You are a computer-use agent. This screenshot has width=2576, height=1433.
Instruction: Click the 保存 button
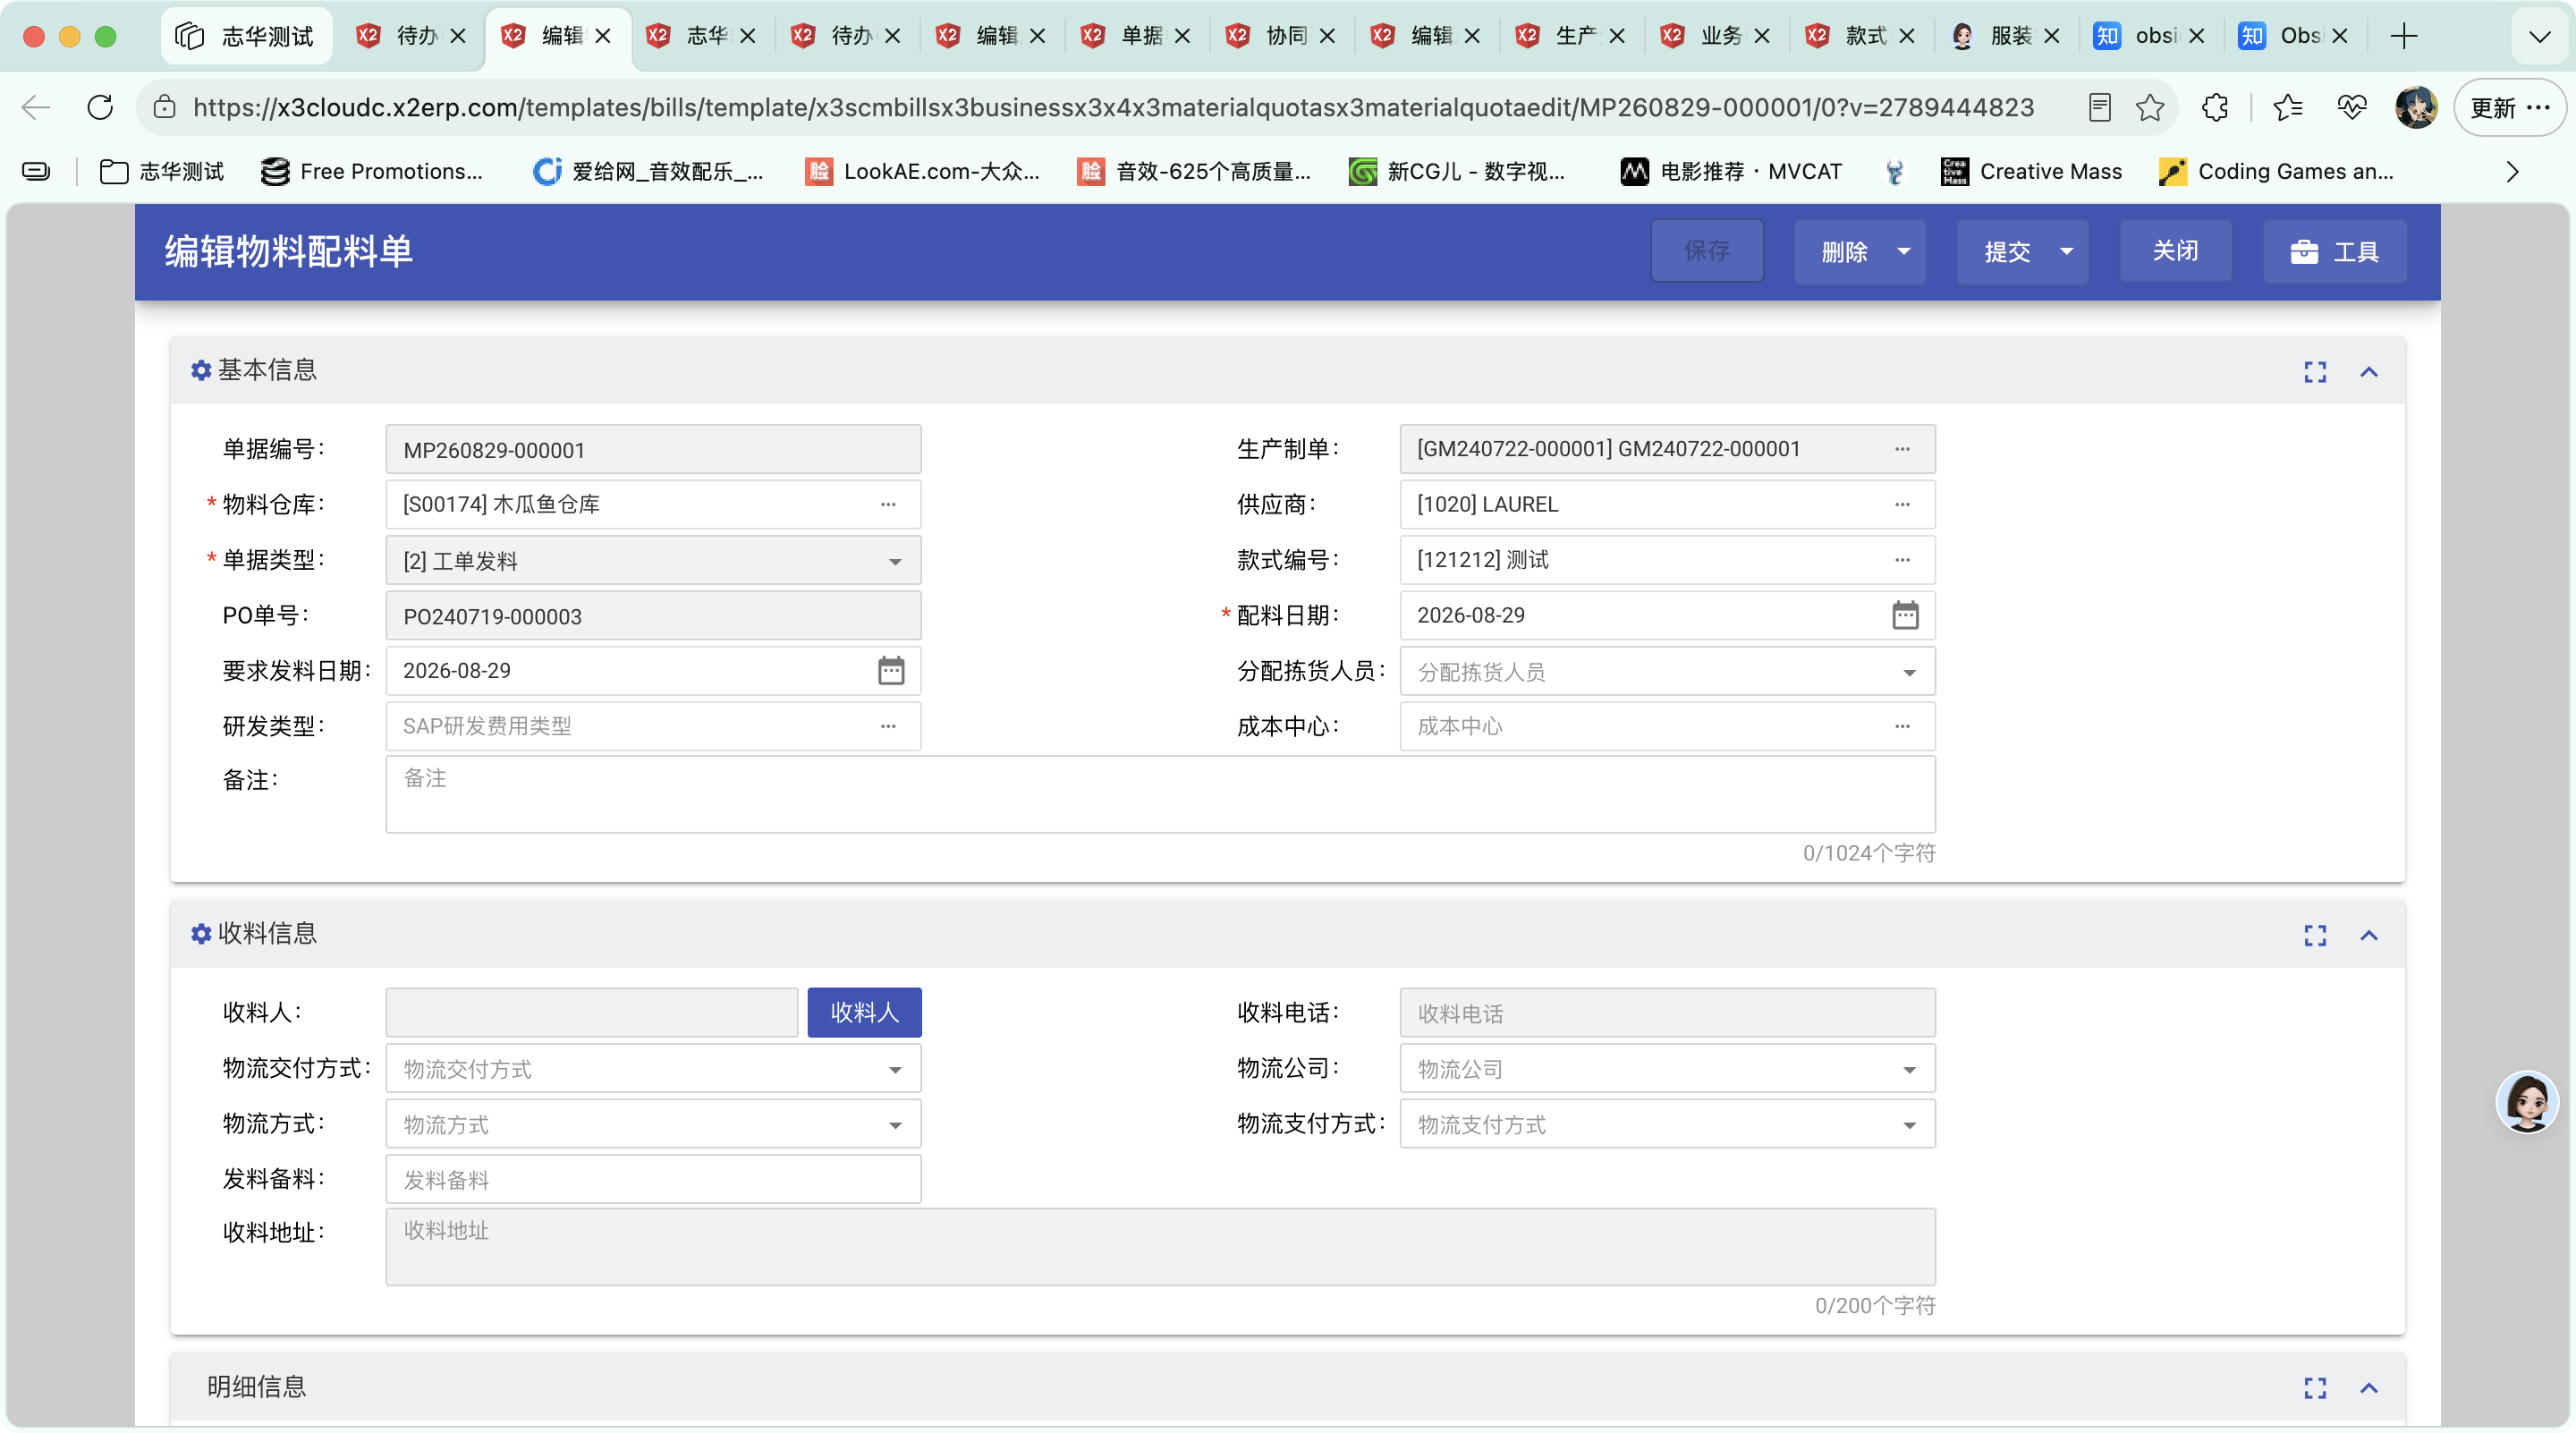click(x=1707, y=251)
